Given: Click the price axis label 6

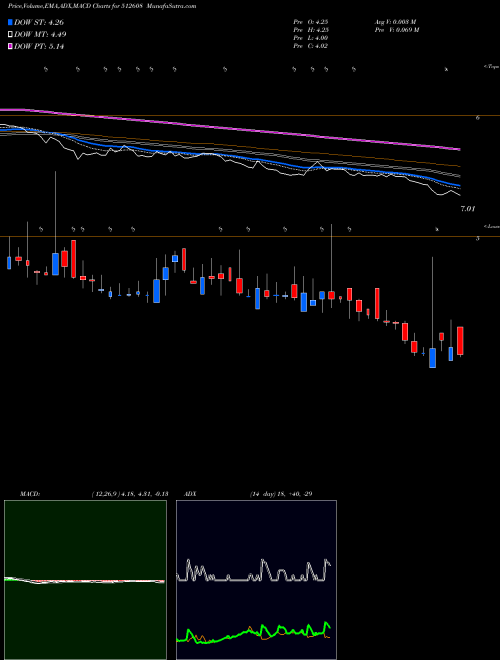Looking at the screenshot, I should pyautogui.click(x=478, y=118).
